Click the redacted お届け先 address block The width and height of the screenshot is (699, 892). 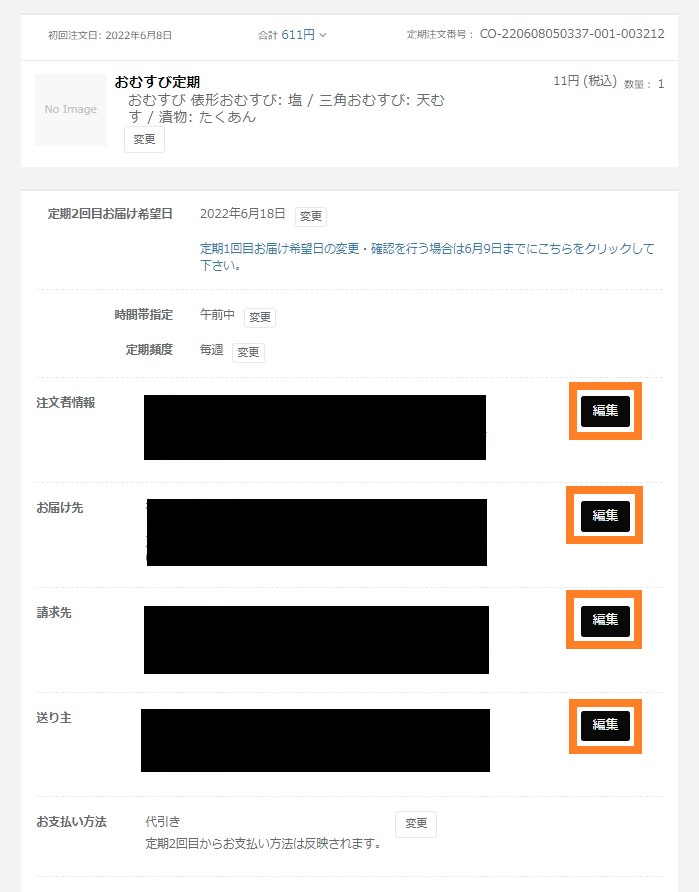pyautogui.click(x=317, y=532)
